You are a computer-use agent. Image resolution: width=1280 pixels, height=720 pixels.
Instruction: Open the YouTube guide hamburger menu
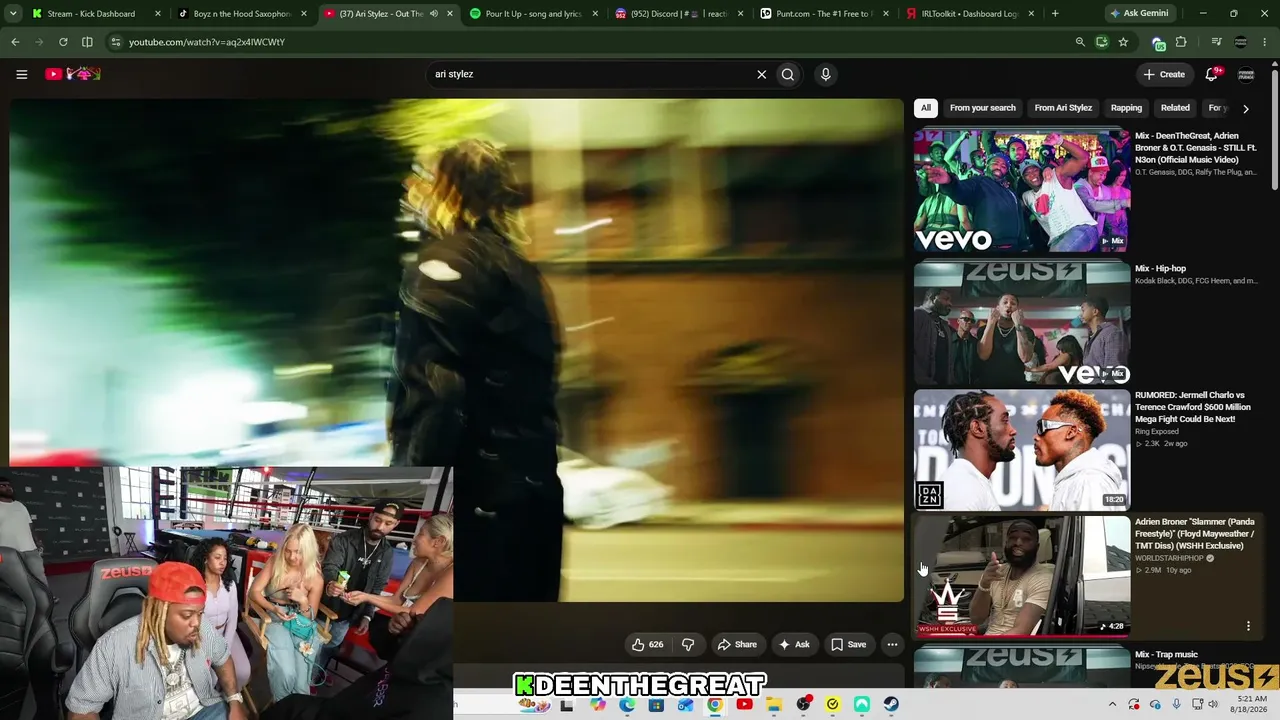click(x=21, y=74)
